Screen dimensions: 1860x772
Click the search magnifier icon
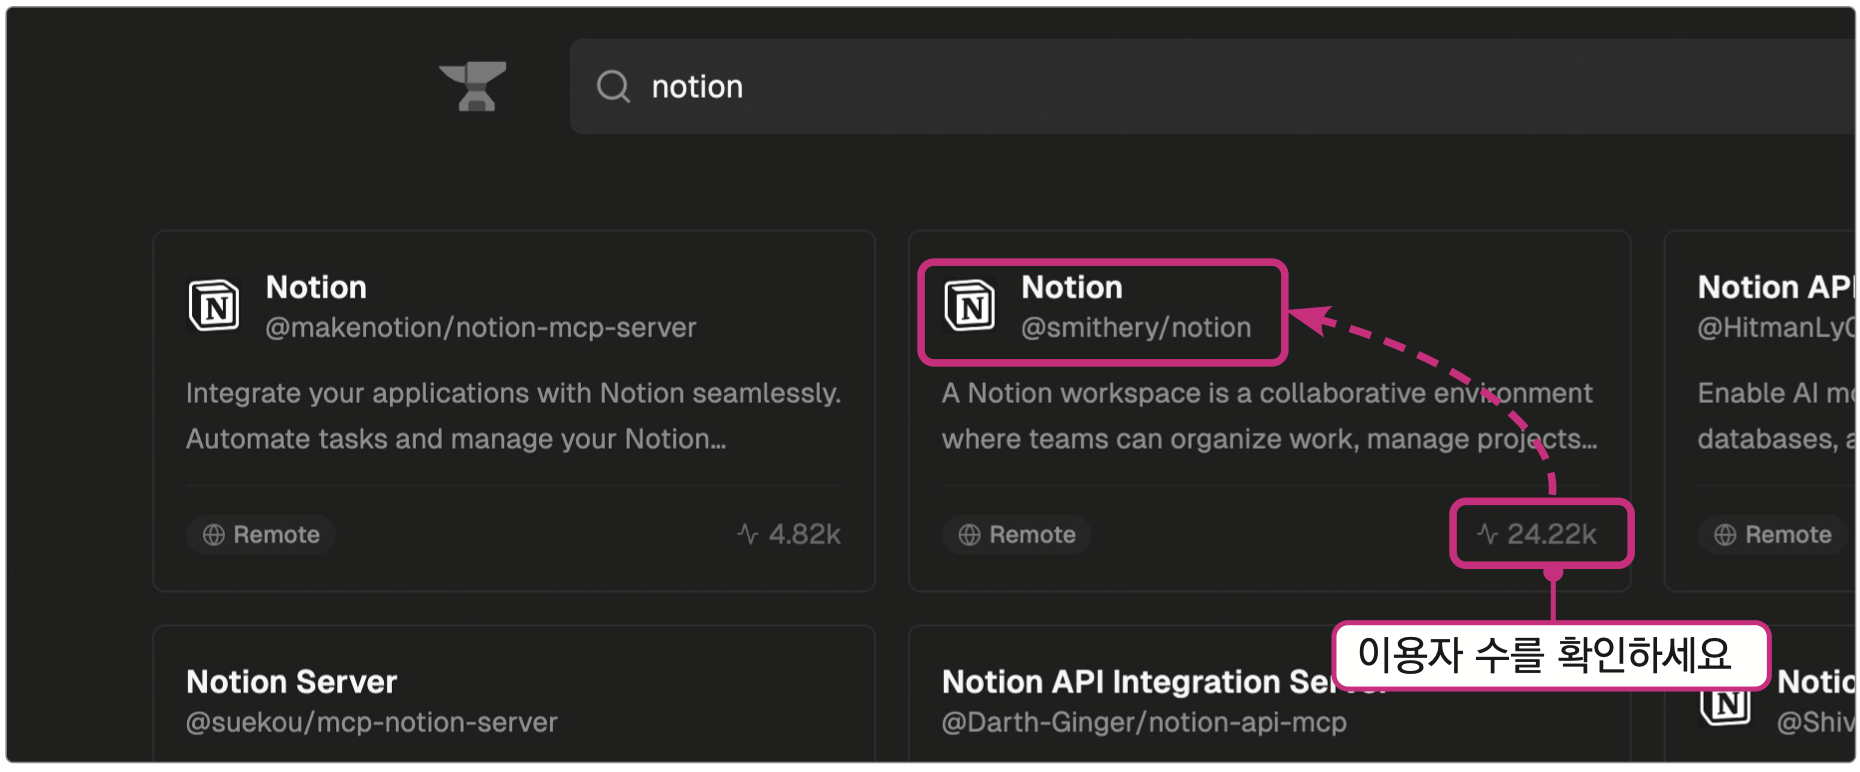[613, 87]
